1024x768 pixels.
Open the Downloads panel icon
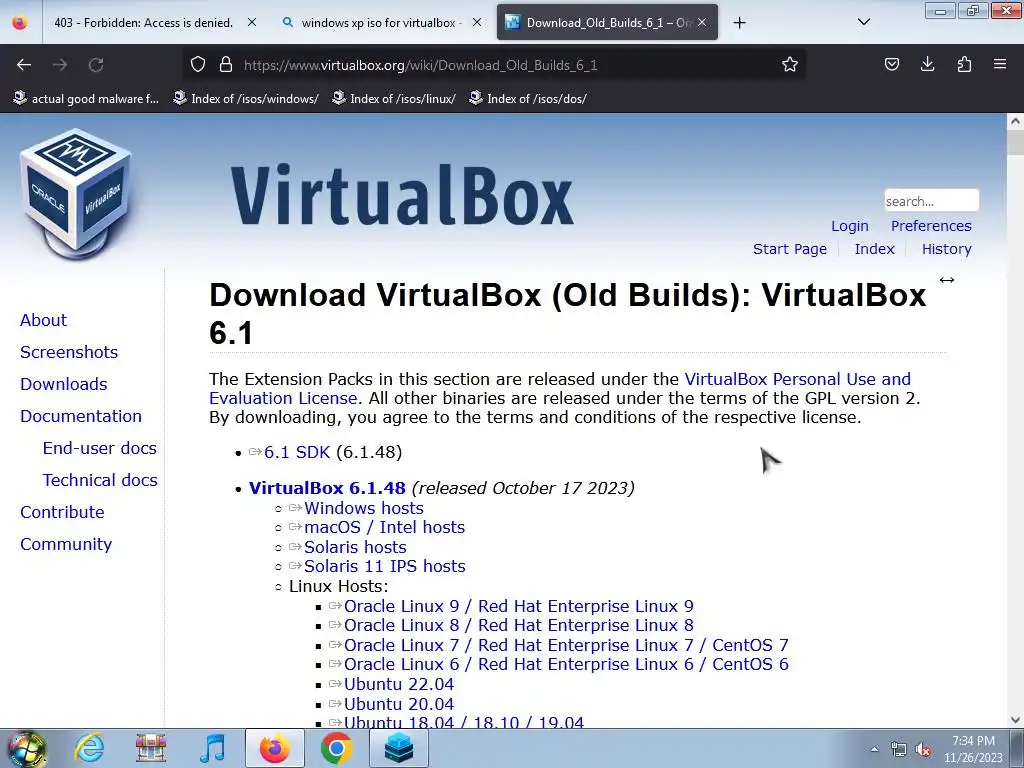tap(927, 64)
